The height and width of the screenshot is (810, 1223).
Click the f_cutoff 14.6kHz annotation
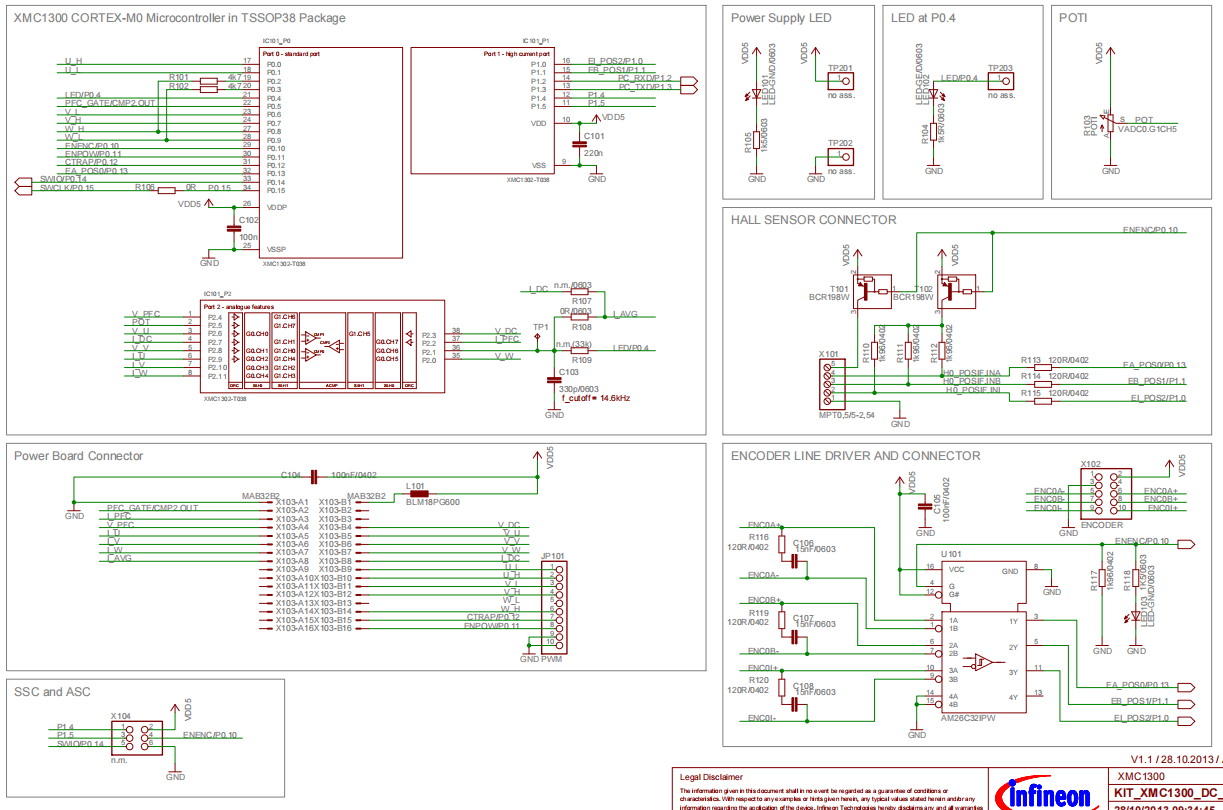595,398
